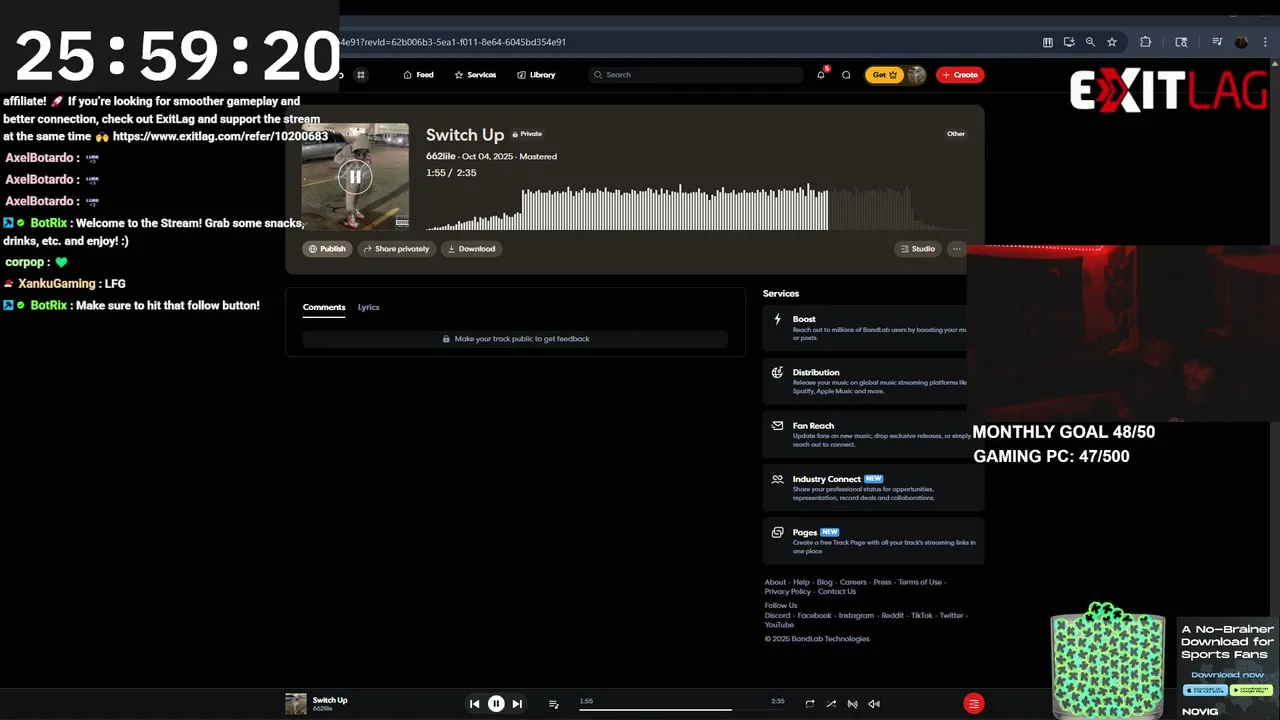Open the Instagram footer link
The width and height of the screenshot is (1280, 720).
tap(856, 616)
